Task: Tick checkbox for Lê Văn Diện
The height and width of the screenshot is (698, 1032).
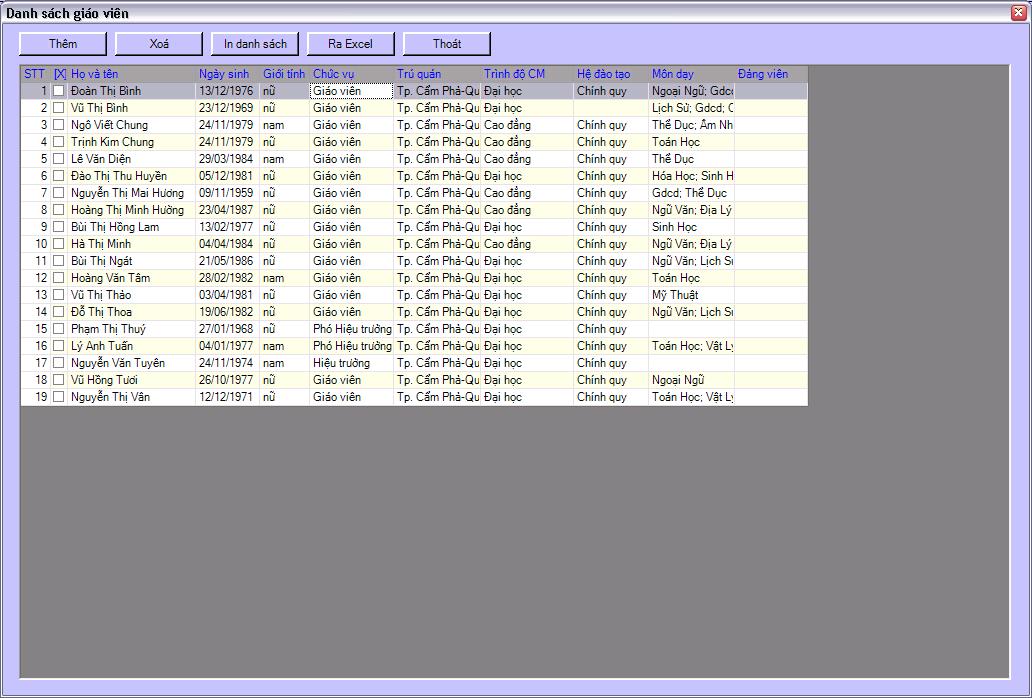Action: [59, 159]
